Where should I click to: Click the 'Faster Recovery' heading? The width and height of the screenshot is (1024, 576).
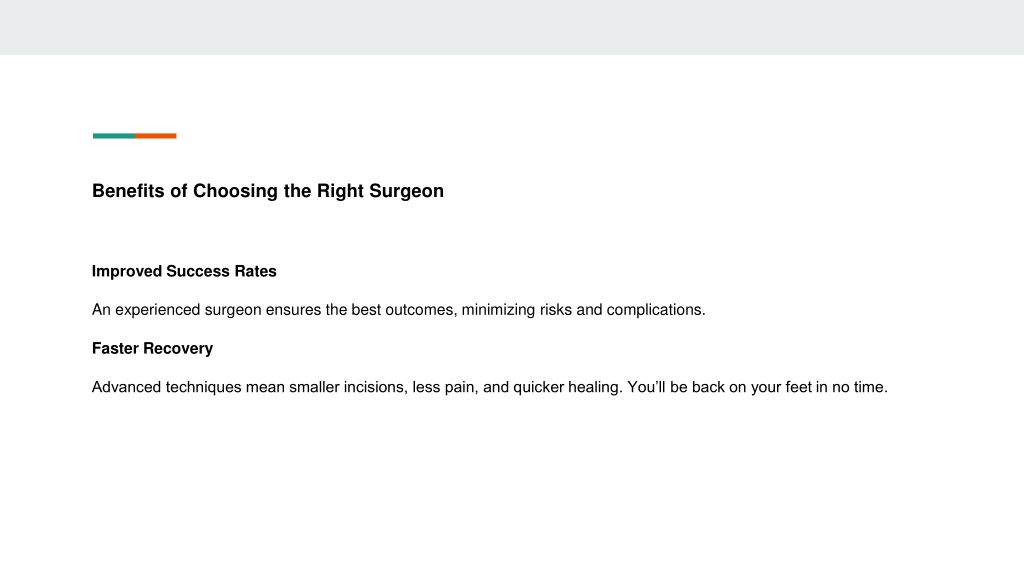click(152, 349)
